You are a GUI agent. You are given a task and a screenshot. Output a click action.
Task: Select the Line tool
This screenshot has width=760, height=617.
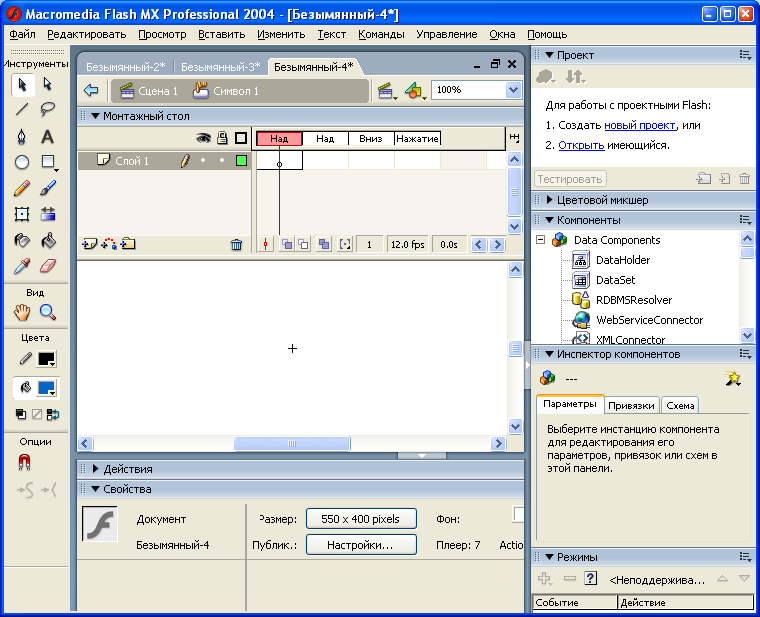(x=22, y=110)
